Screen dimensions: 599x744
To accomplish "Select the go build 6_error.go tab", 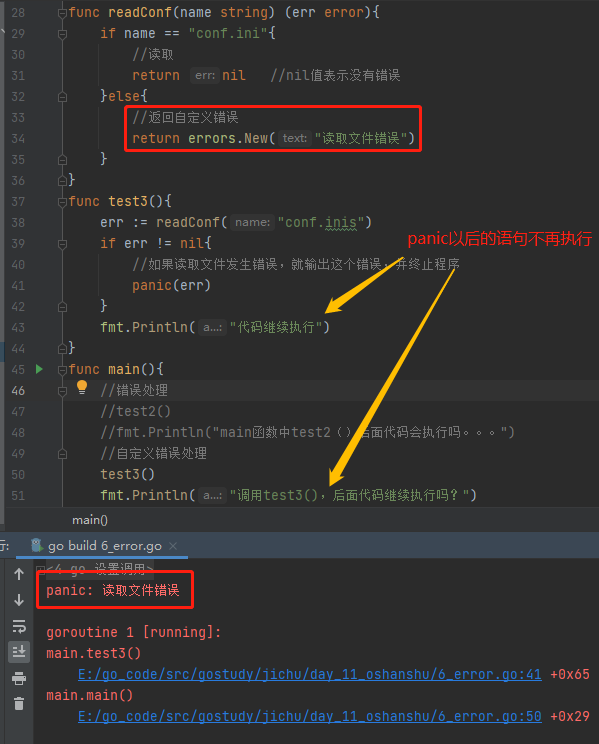I will [x=104, y=546].
